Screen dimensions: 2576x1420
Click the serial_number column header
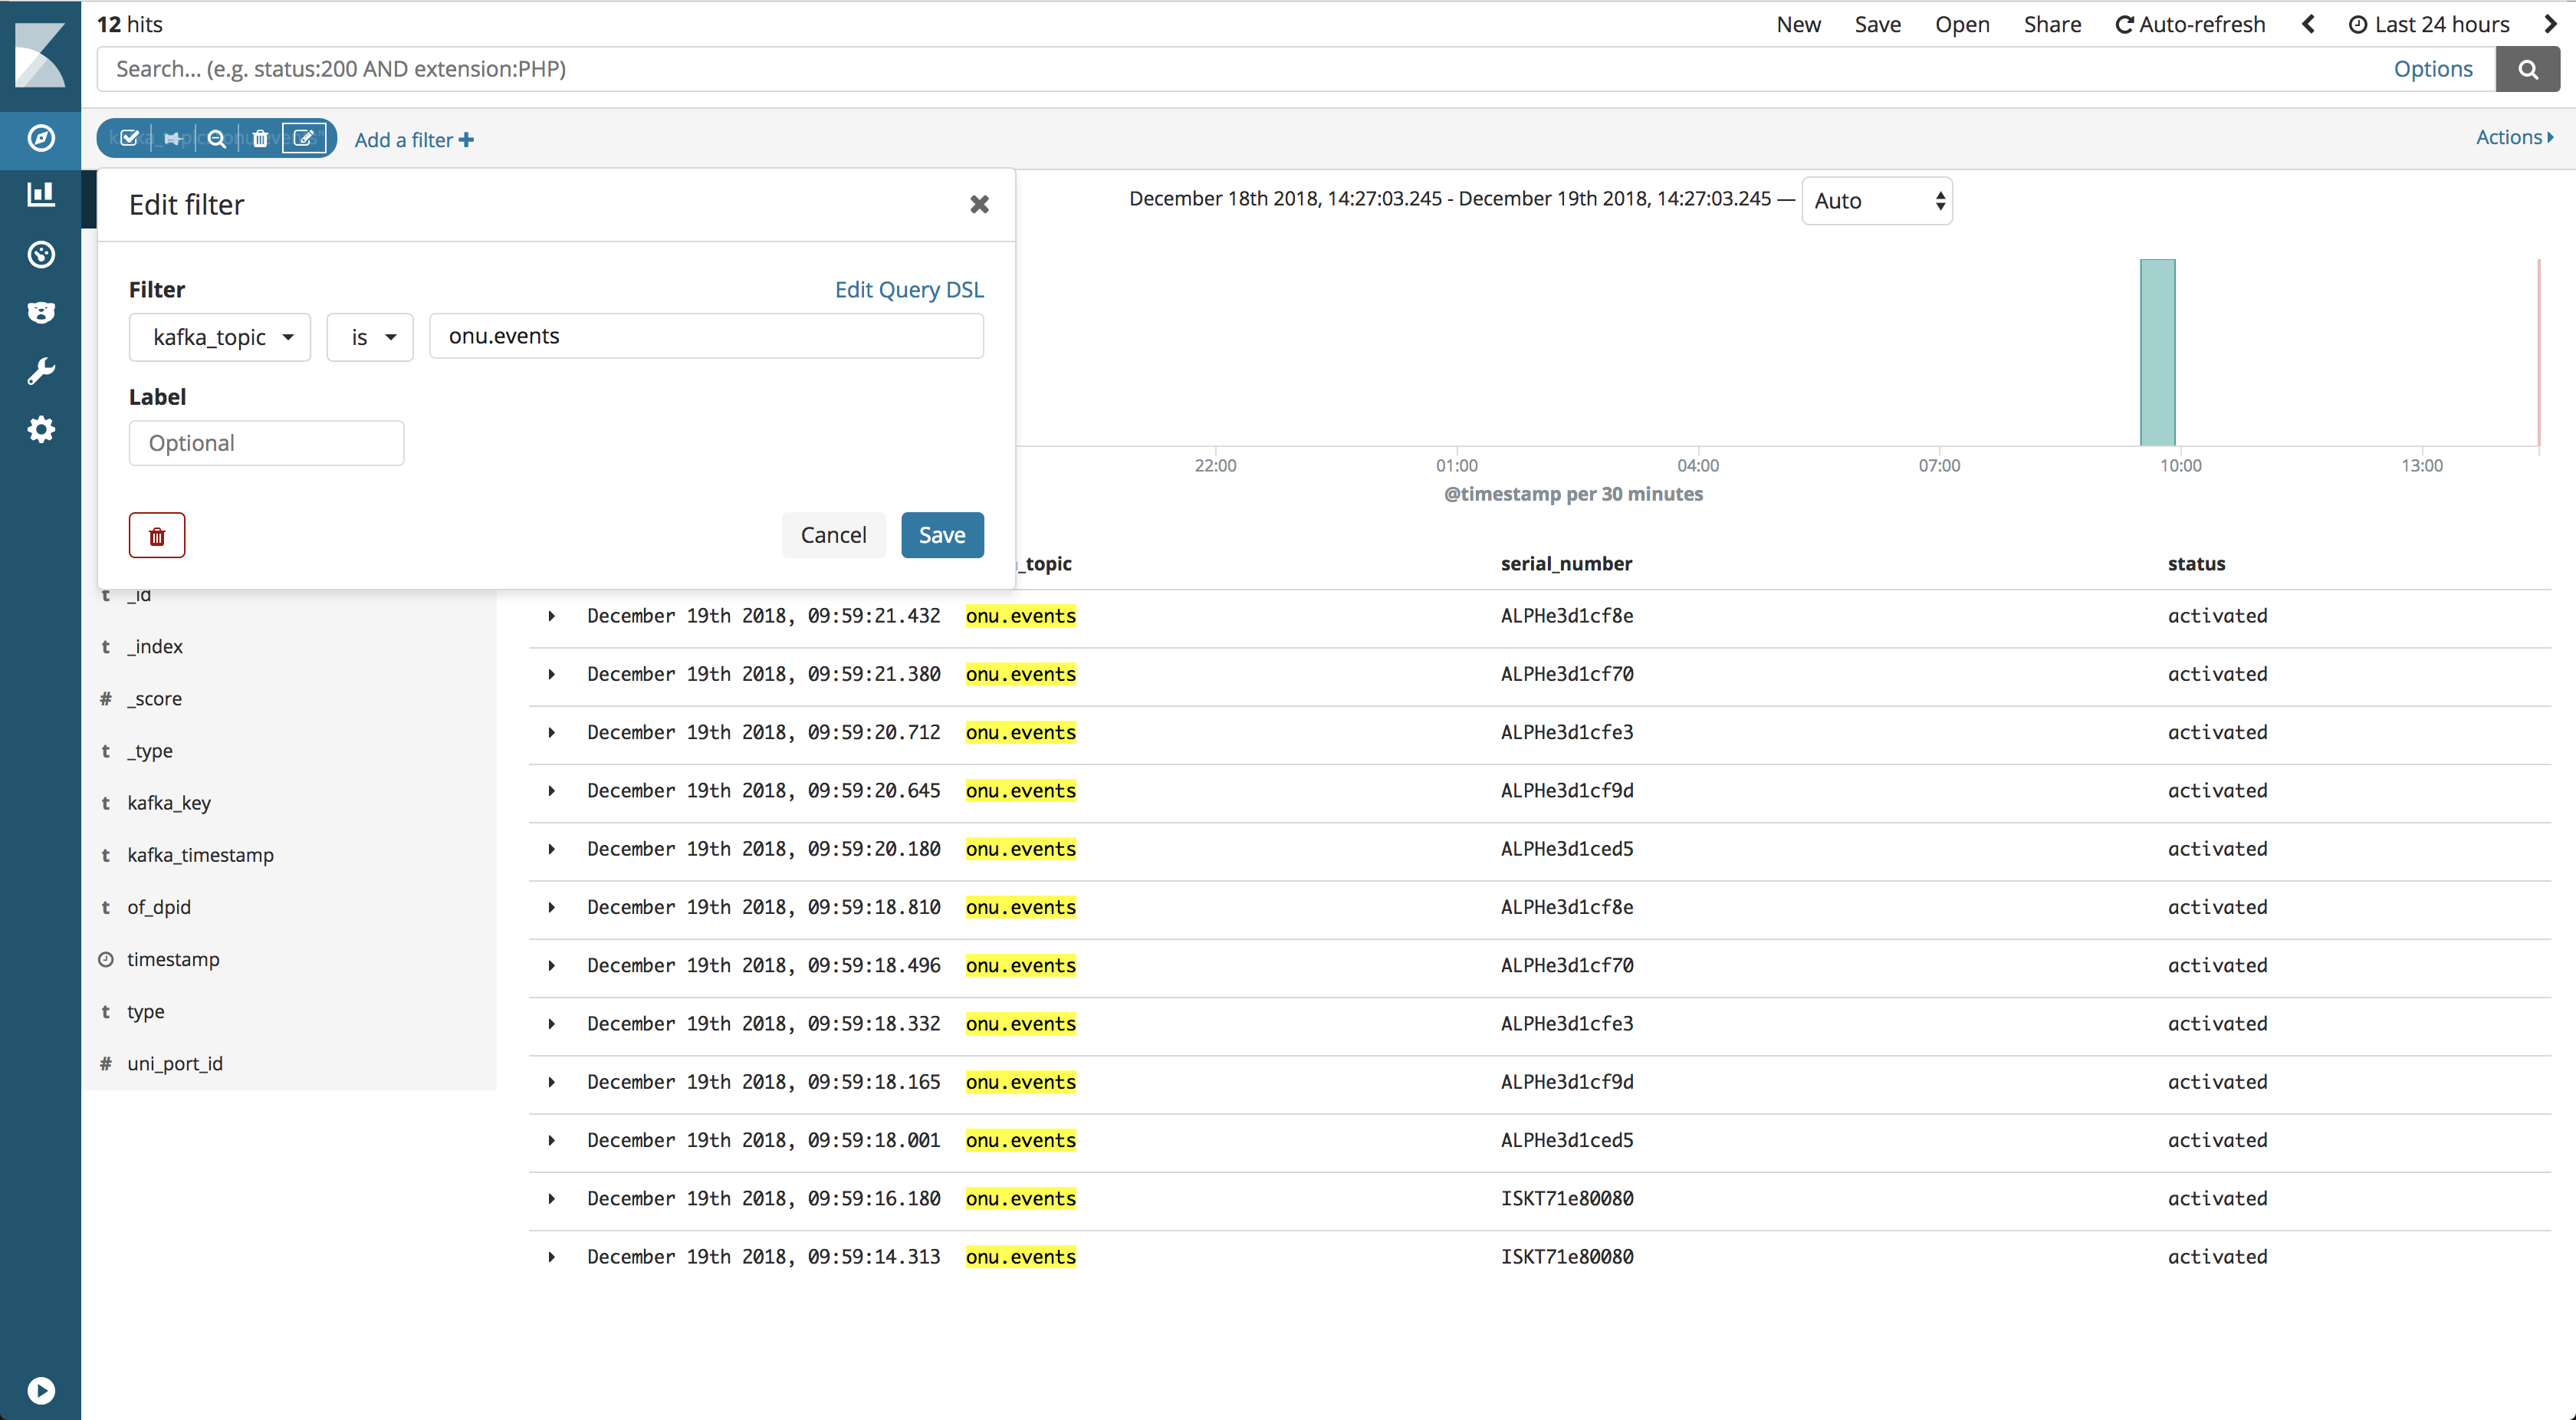(1566, 564)
